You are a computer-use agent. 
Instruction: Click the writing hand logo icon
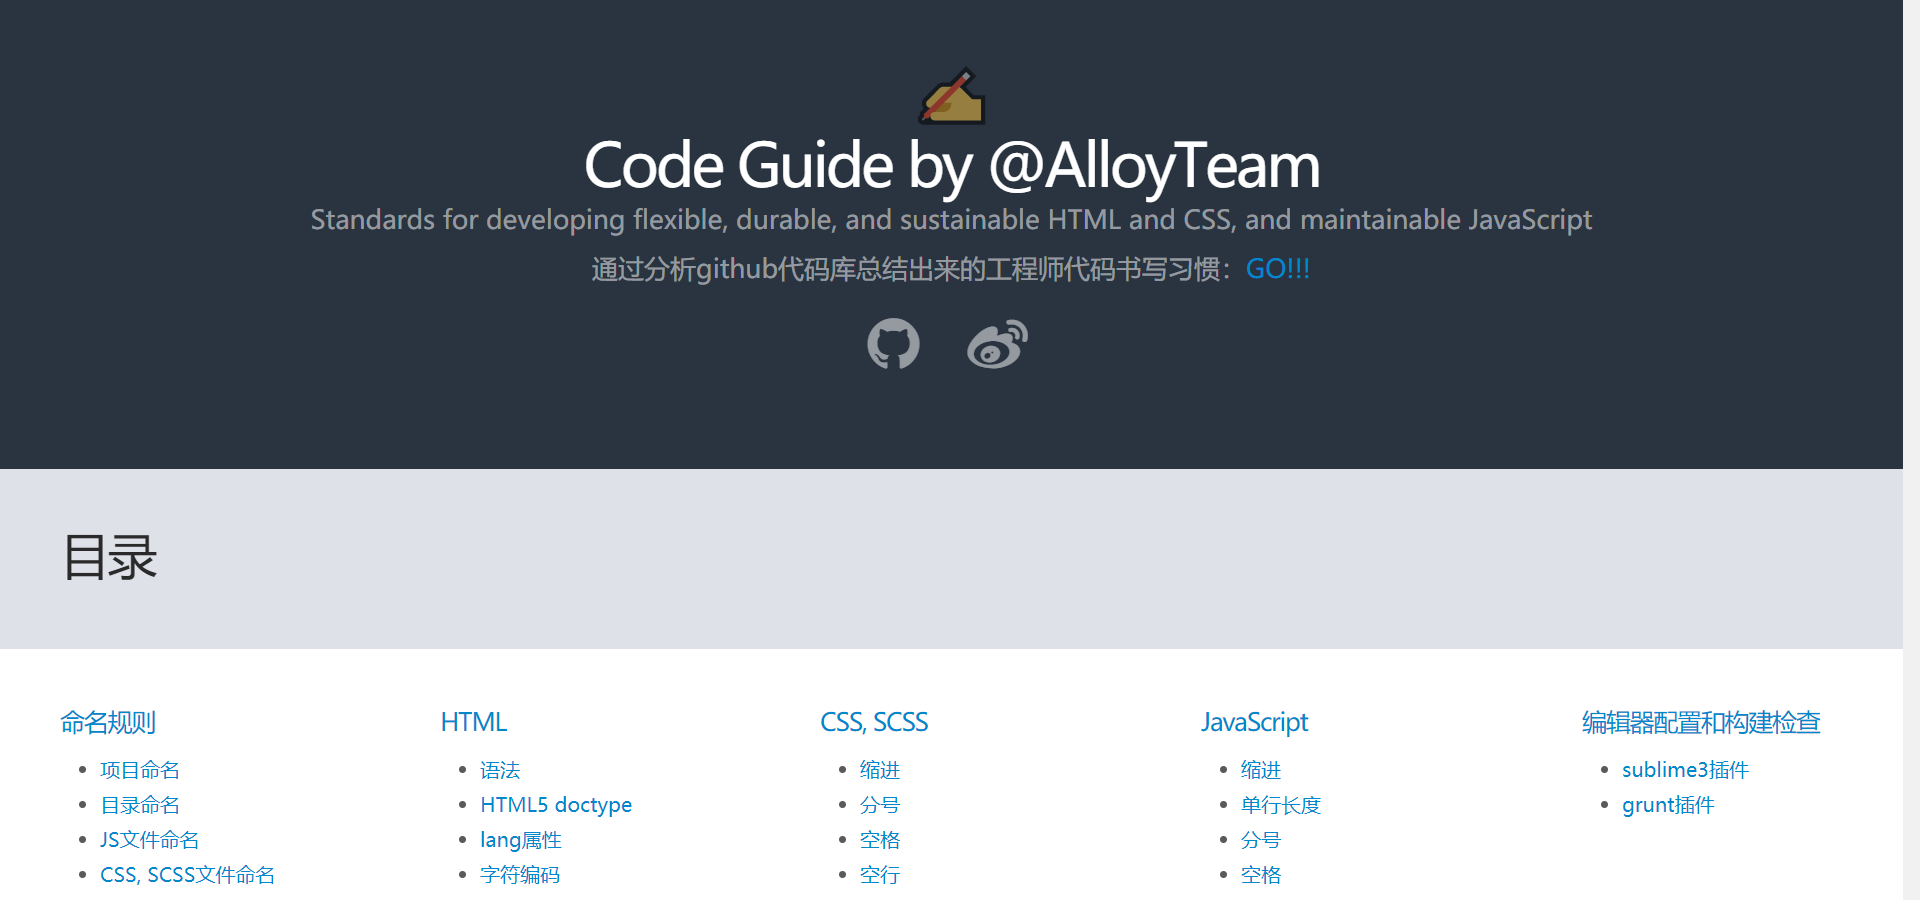tap(952, 96)
